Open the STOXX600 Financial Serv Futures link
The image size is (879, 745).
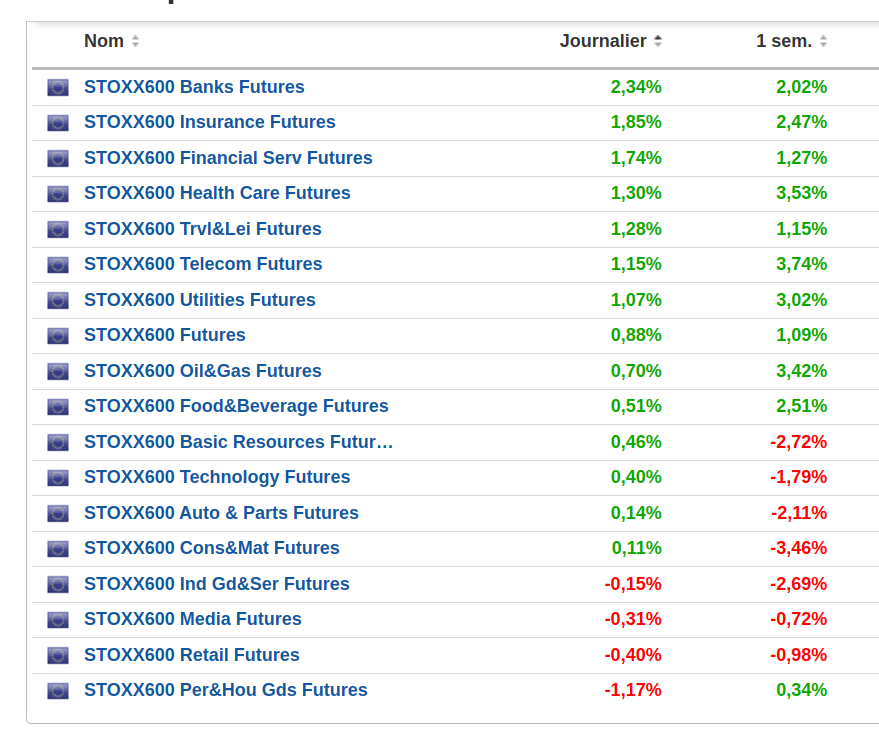[228, 158]
